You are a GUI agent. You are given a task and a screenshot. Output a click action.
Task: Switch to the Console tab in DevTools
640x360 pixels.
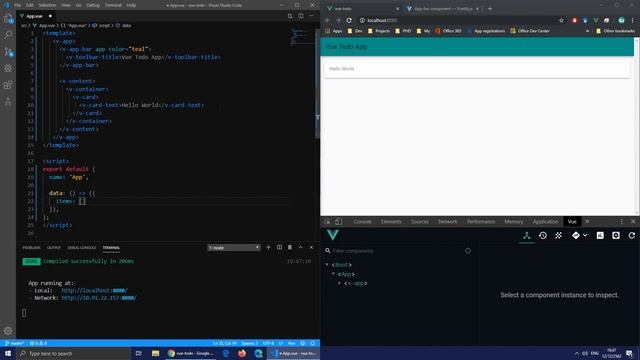pos(362,222)
